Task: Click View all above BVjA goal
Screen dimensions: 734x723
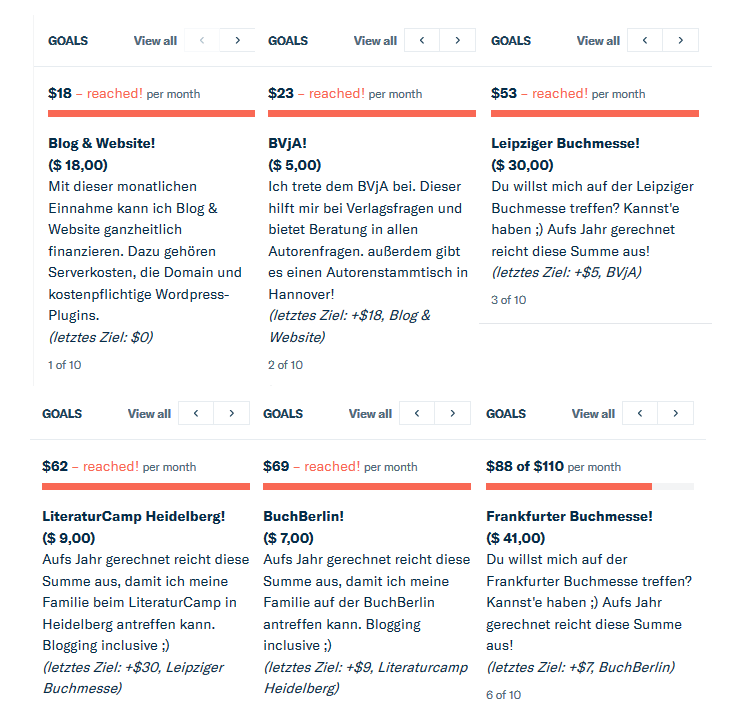Action: (375, 41)
